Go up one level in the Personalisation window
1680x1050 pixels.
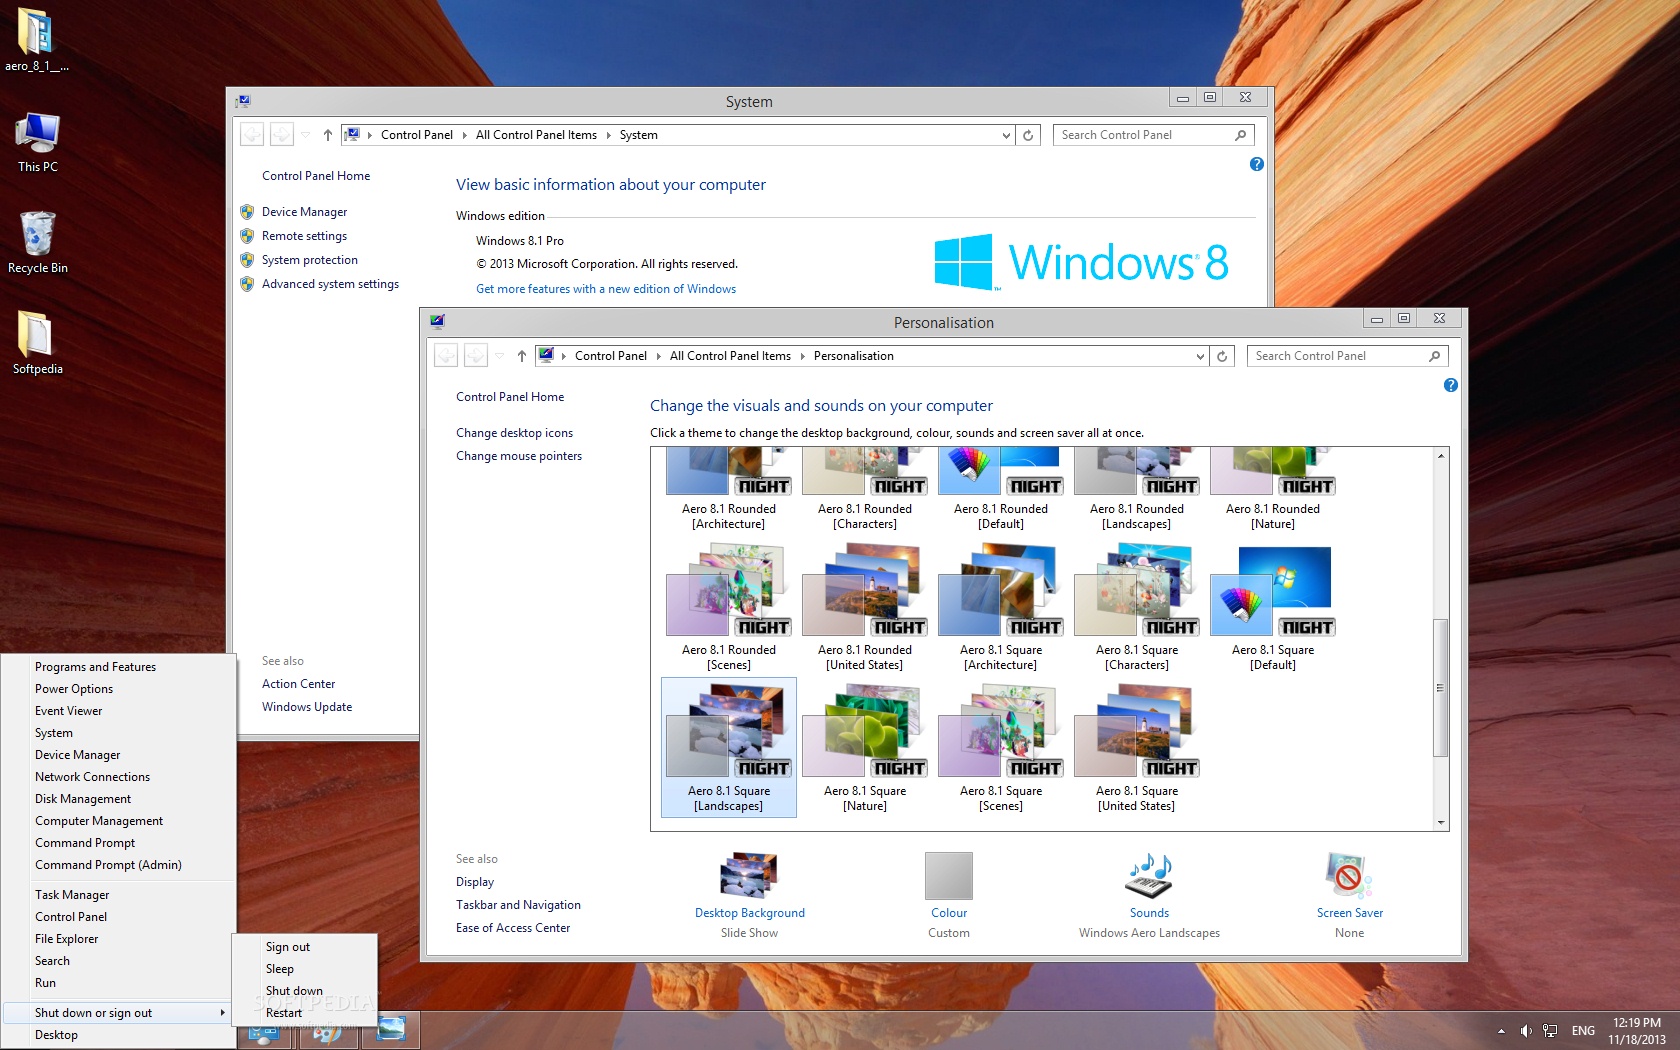[x=521, y=356]
